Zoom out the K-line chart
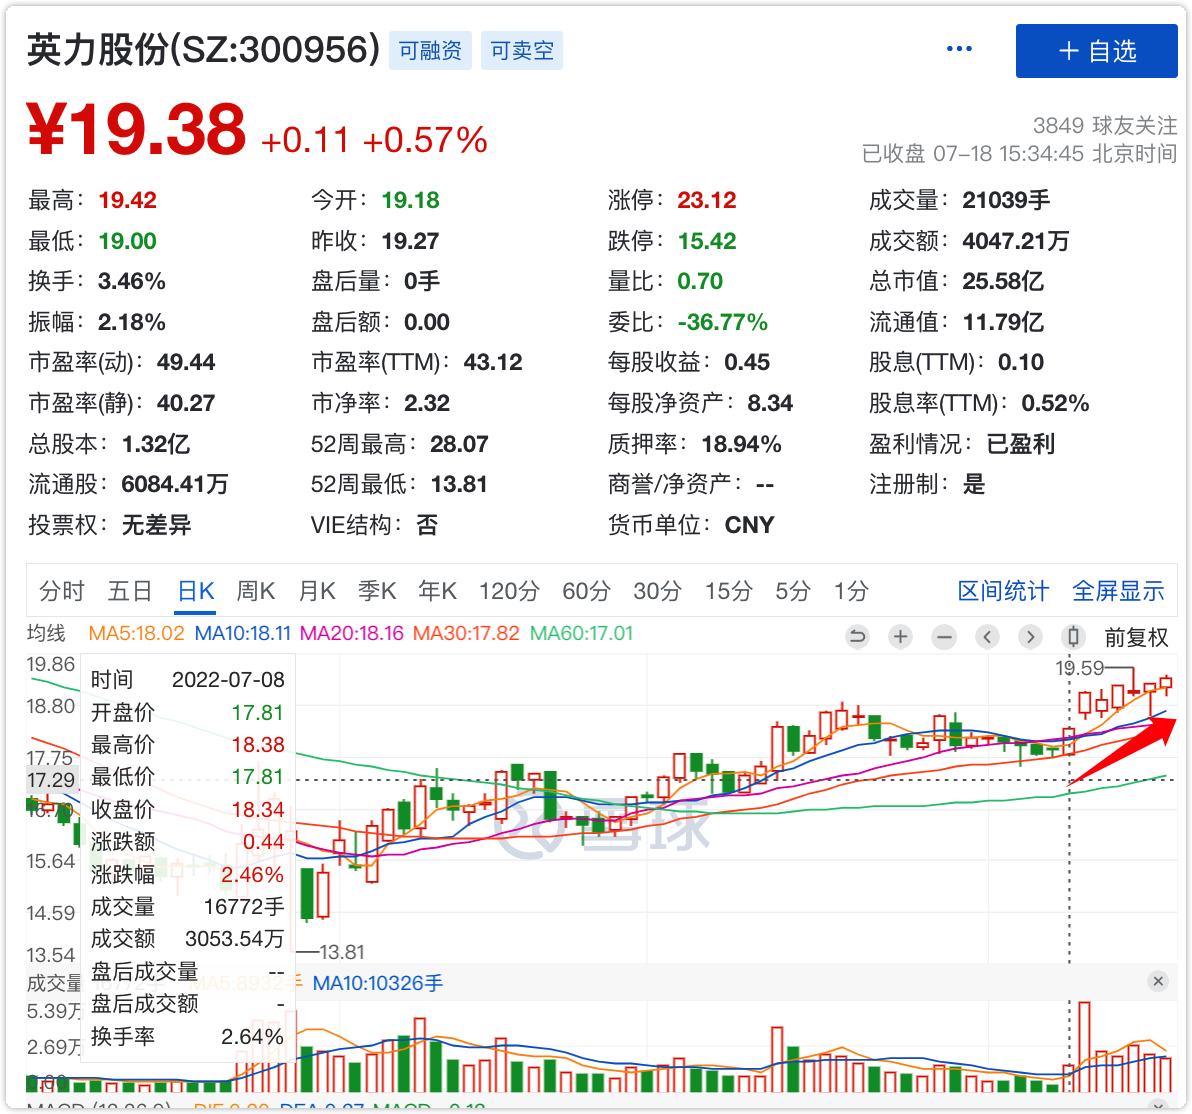This screenshot has height=1114, width=1192. (x=943, y=637)
